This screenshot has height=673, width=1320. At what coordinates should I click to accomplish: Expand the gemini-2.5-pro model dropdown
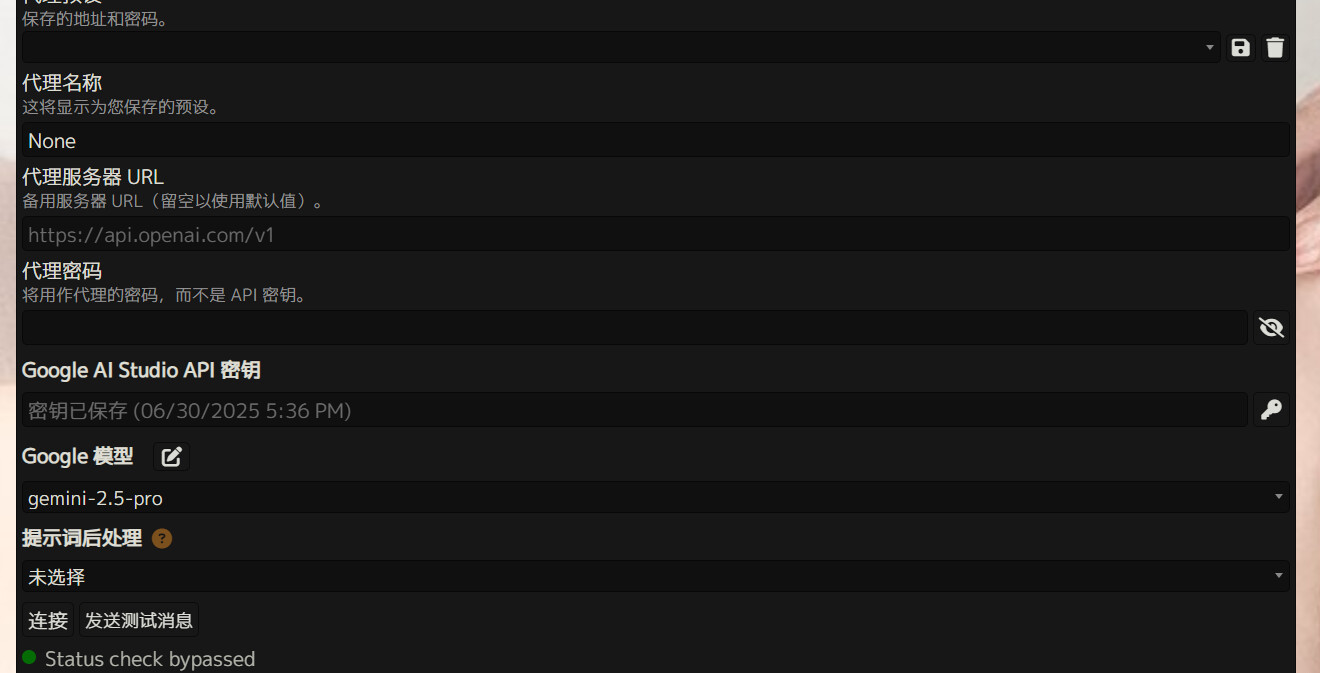click(x=655, y=498)
